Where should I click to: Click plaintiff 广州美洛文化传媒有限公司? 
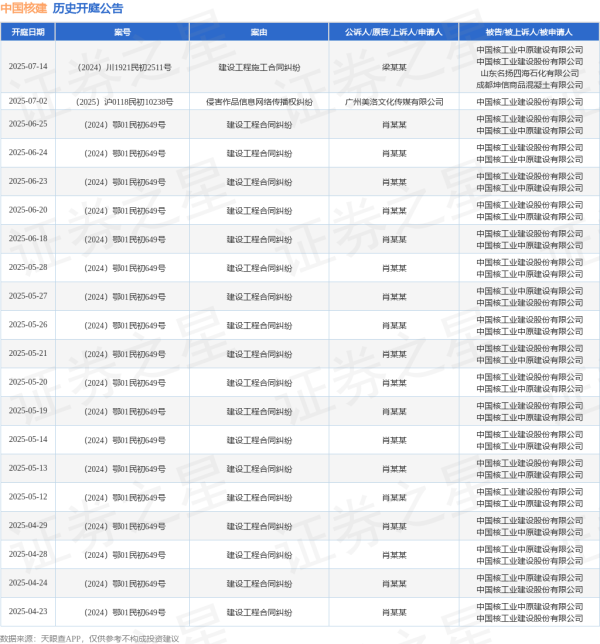pyautogui.click(x=394, y=102)
